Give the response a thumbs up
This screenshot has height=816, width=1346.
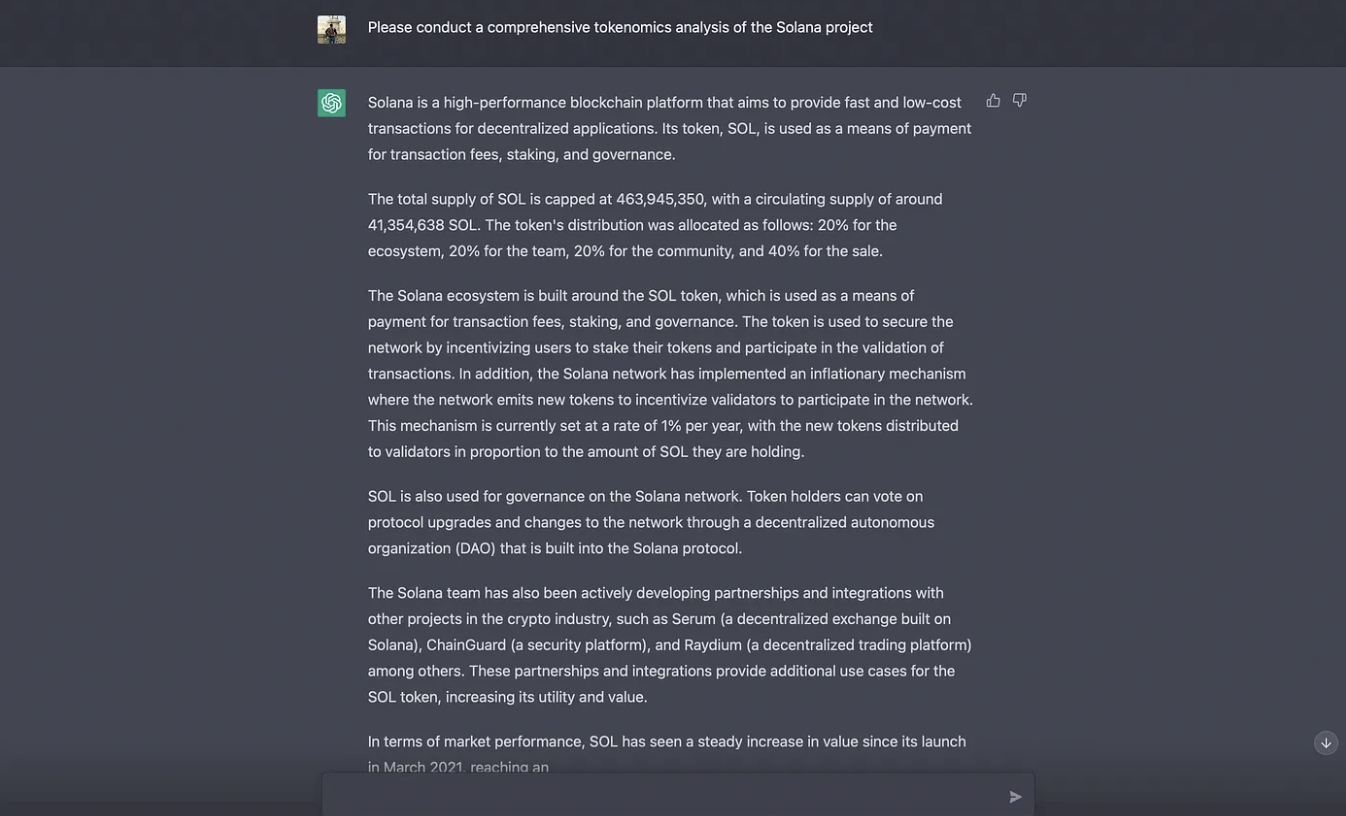click(993, 100)
